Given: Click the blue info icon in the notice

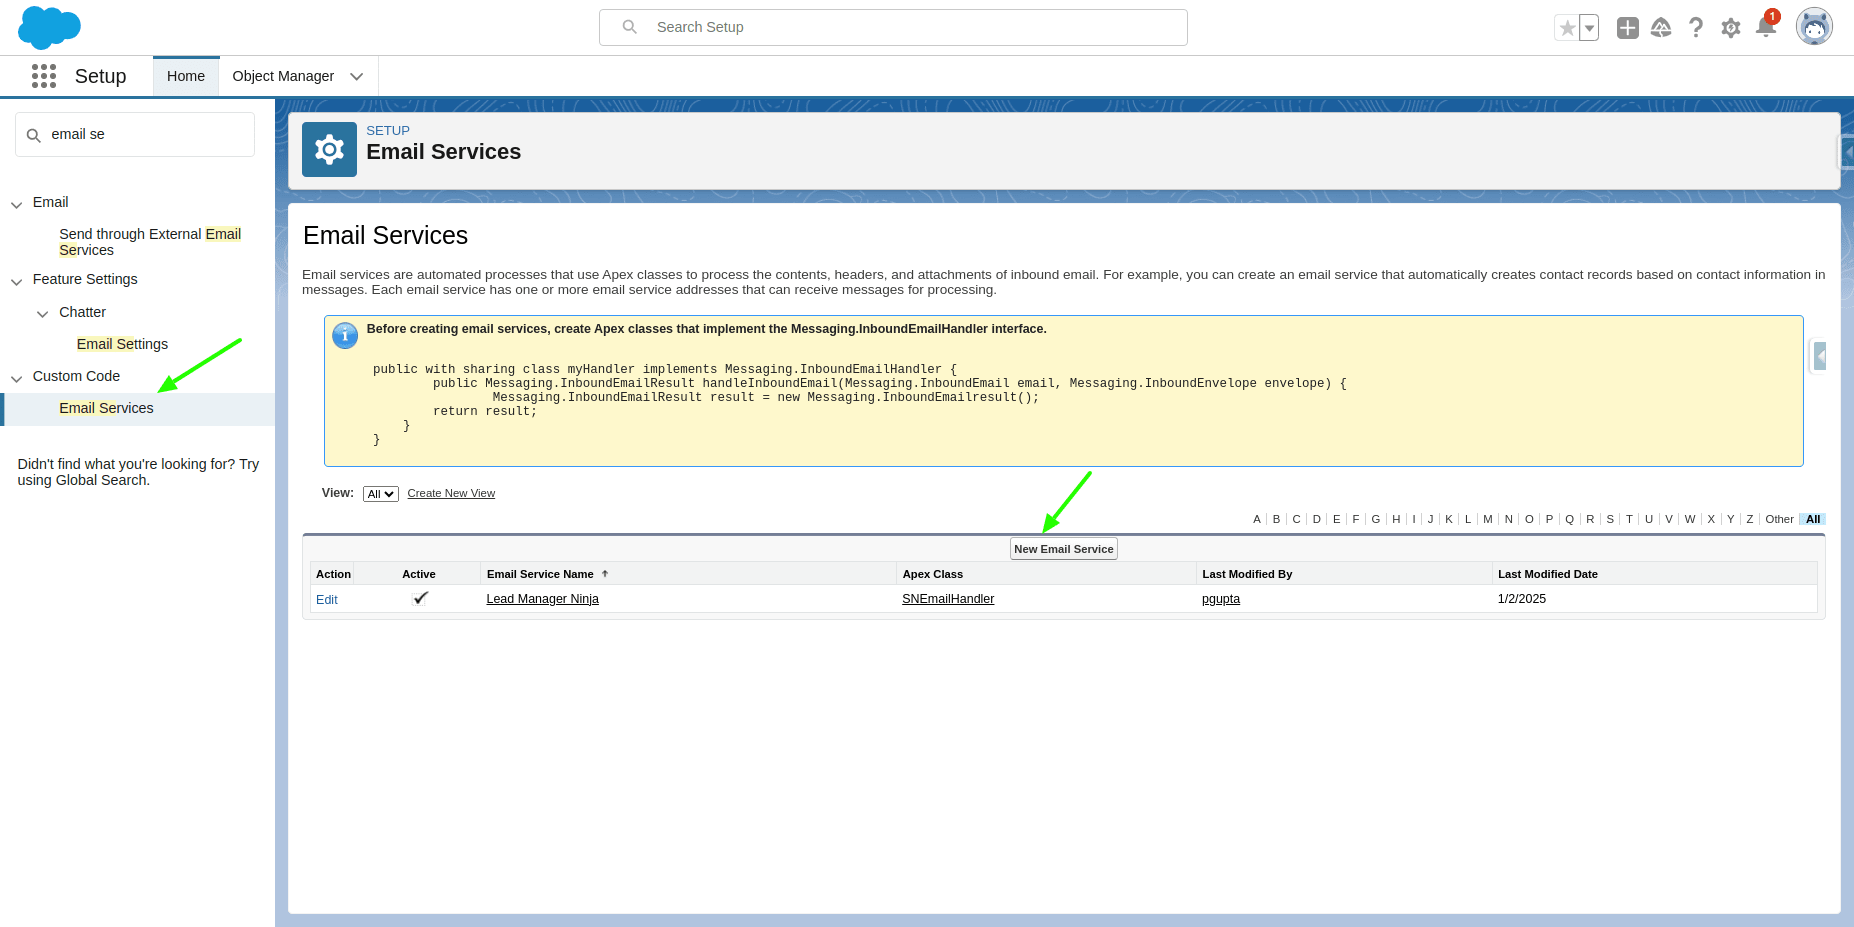Looking at the screenshot, I should click(345, 336).
